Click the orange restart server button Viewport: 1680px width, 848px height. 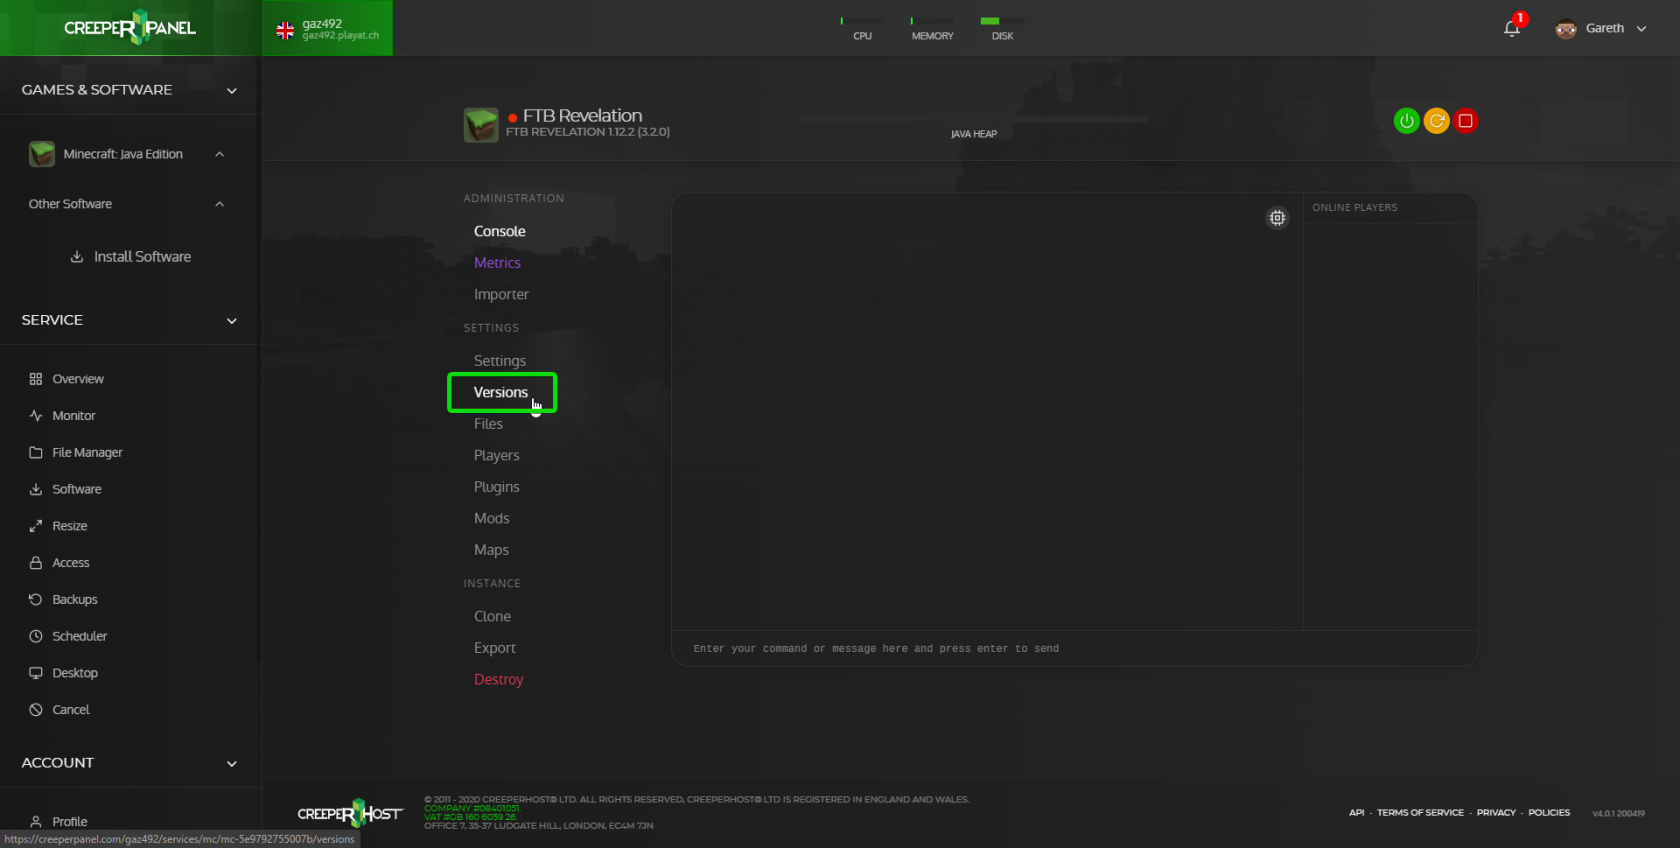(x=1437, y=121)
